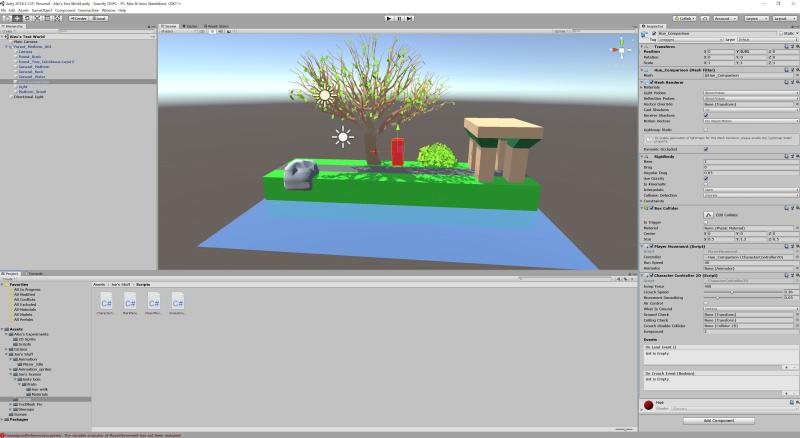Open the Cast Shadows dropdown

750,108
